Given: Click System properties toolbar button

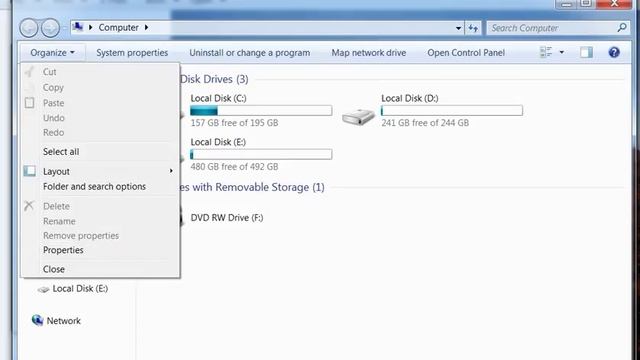Looking at the screenshot, I should [132, 53].
